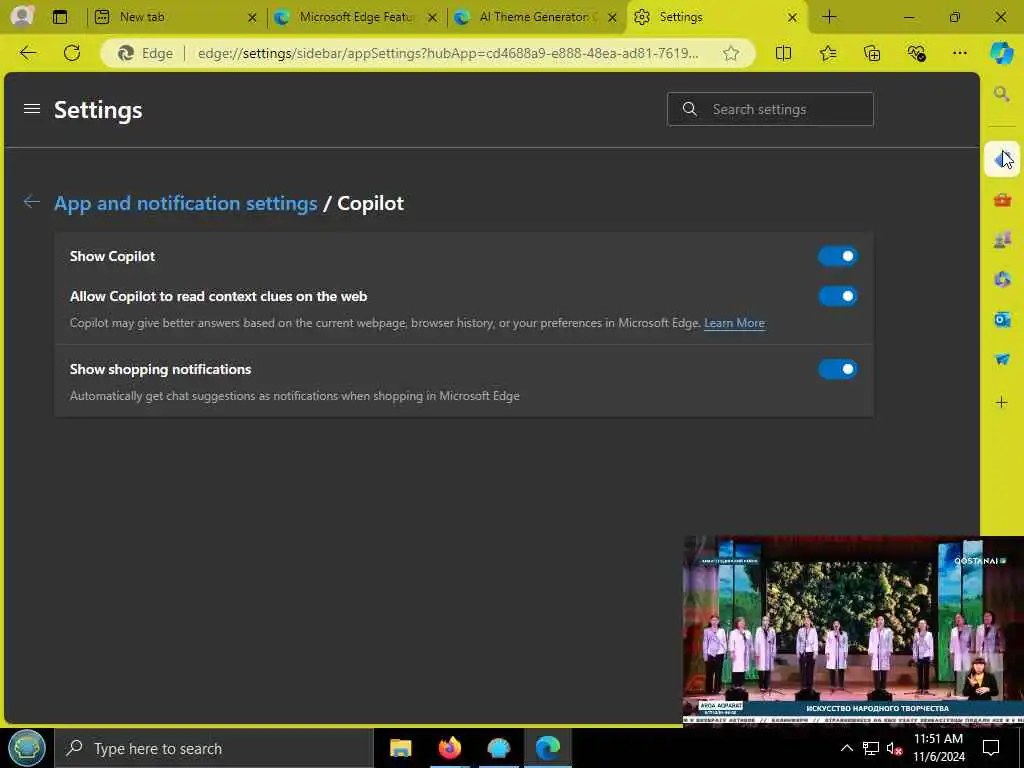Close the AI Theme Generator tab

pos(612,18)
